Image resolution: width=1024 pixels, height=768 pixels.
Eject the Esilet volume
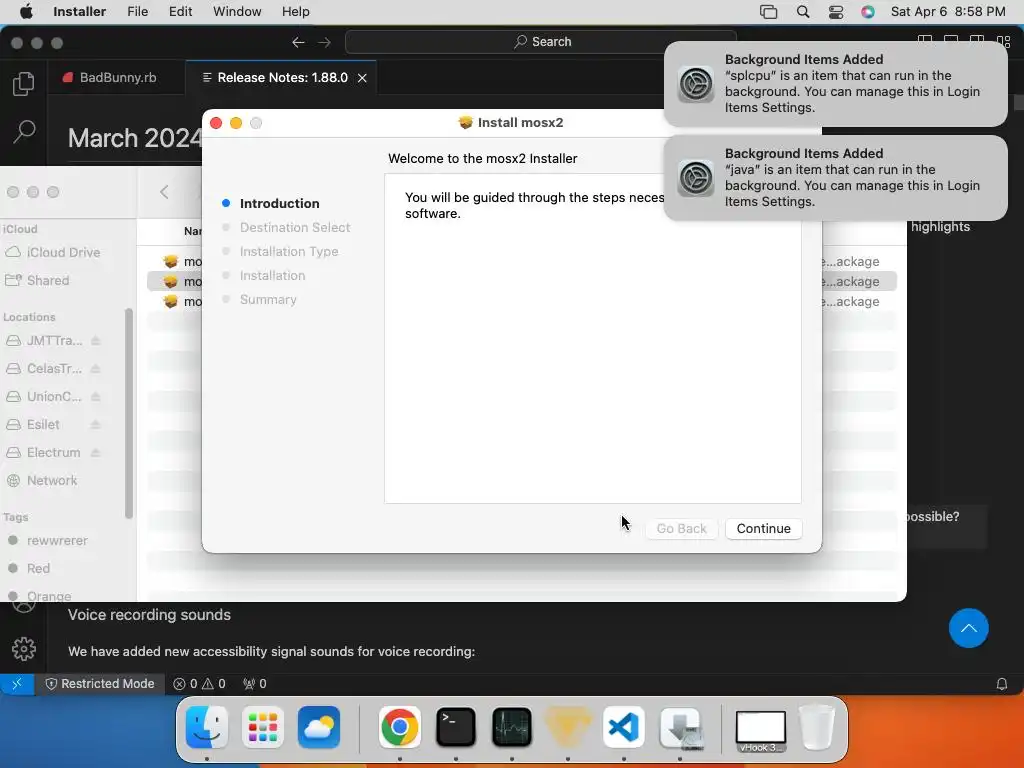(95, 424)
